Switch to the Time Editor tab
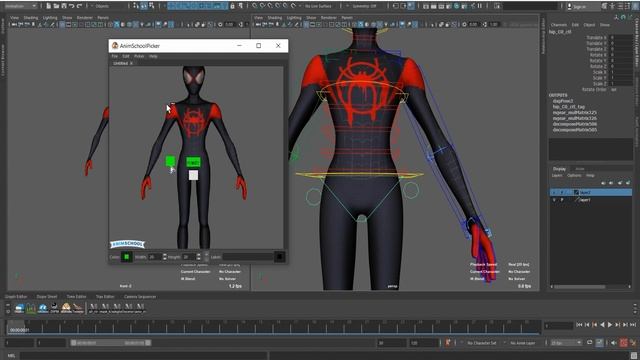Screen dimensions: 640x360 76,297
